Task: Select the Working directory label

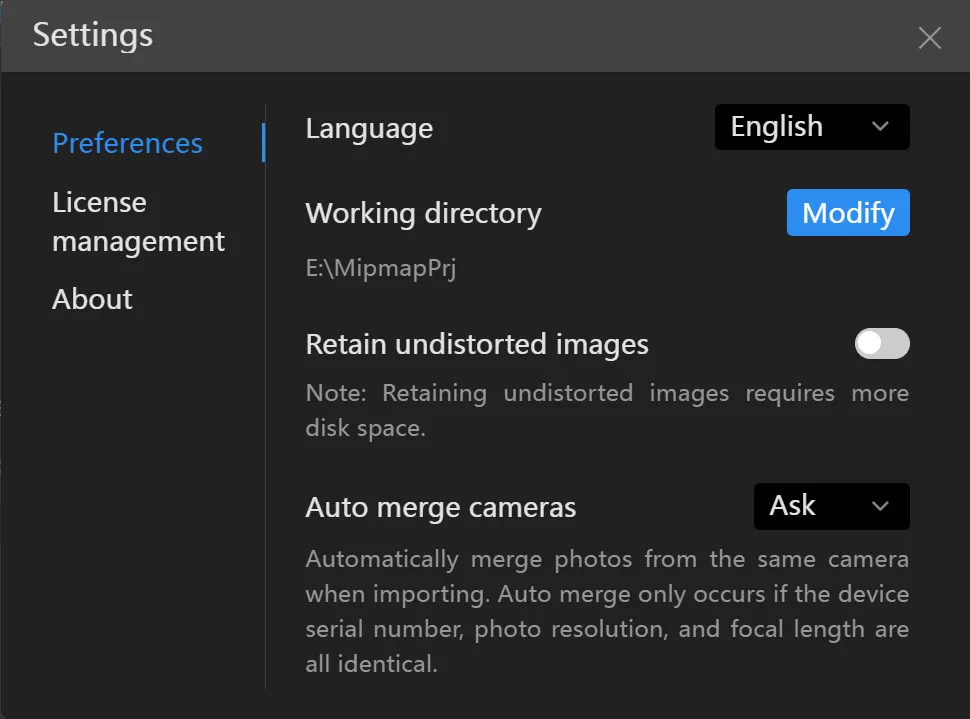Action: click(x=423, y=214)
